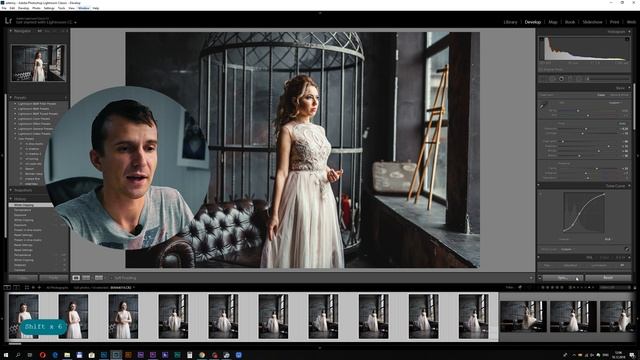
Task: Go forward using filmstrip right arrow
Action: (39, 288)
